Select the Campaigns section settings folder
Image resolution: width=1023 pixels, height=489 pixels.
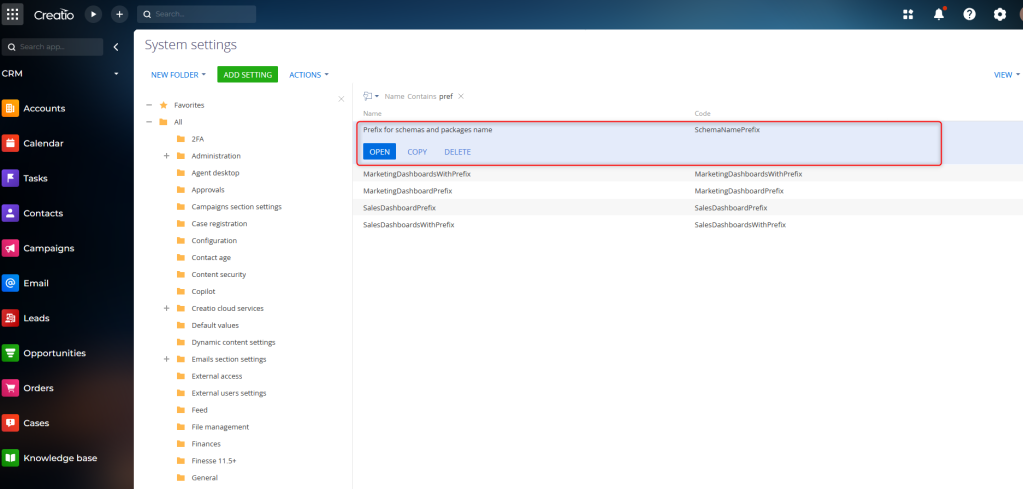click(x=236, y=207)
